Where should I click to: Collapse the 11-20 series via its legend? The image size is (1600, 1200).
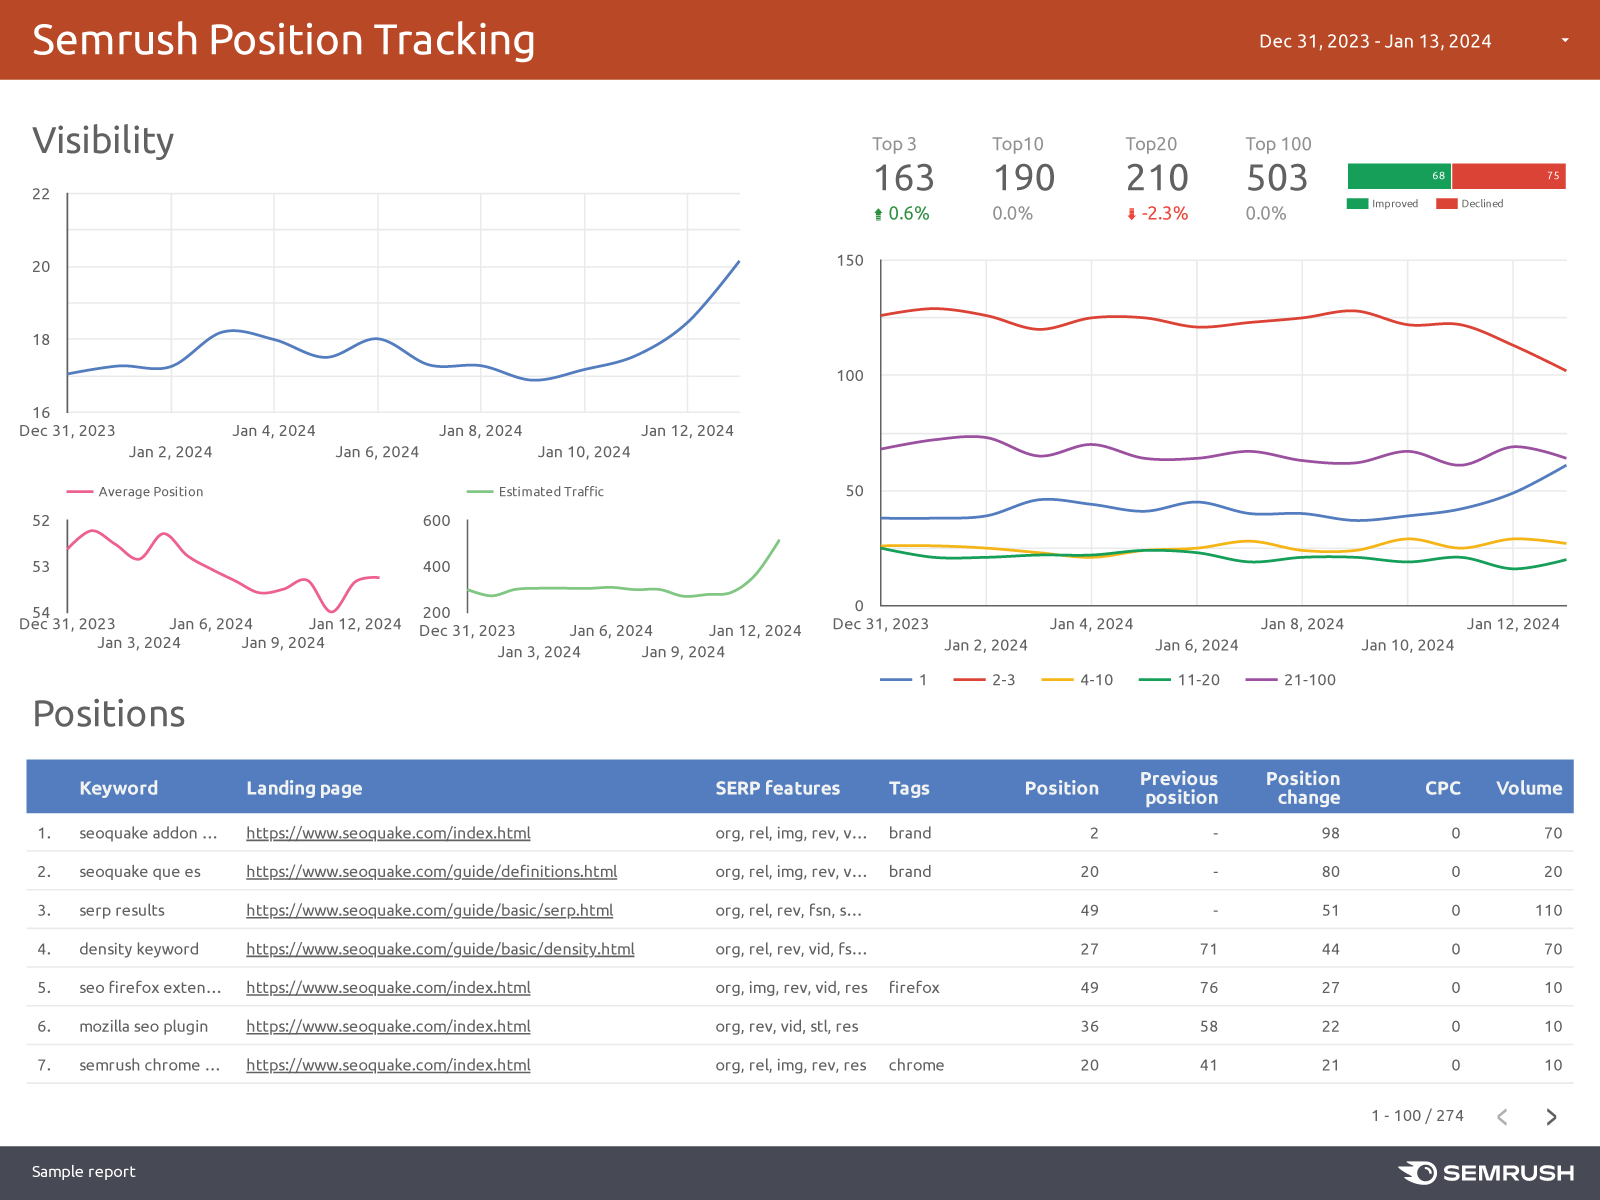[1147, 679]
